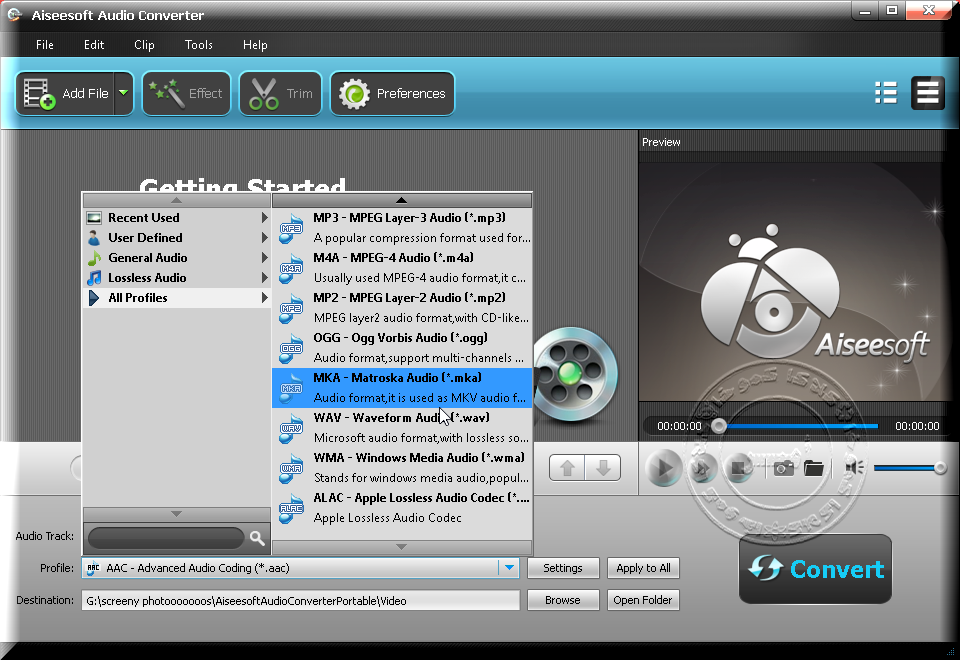Move item up with up arrow button
Screen dimensions: 960x660
click(x=567, y=468)
